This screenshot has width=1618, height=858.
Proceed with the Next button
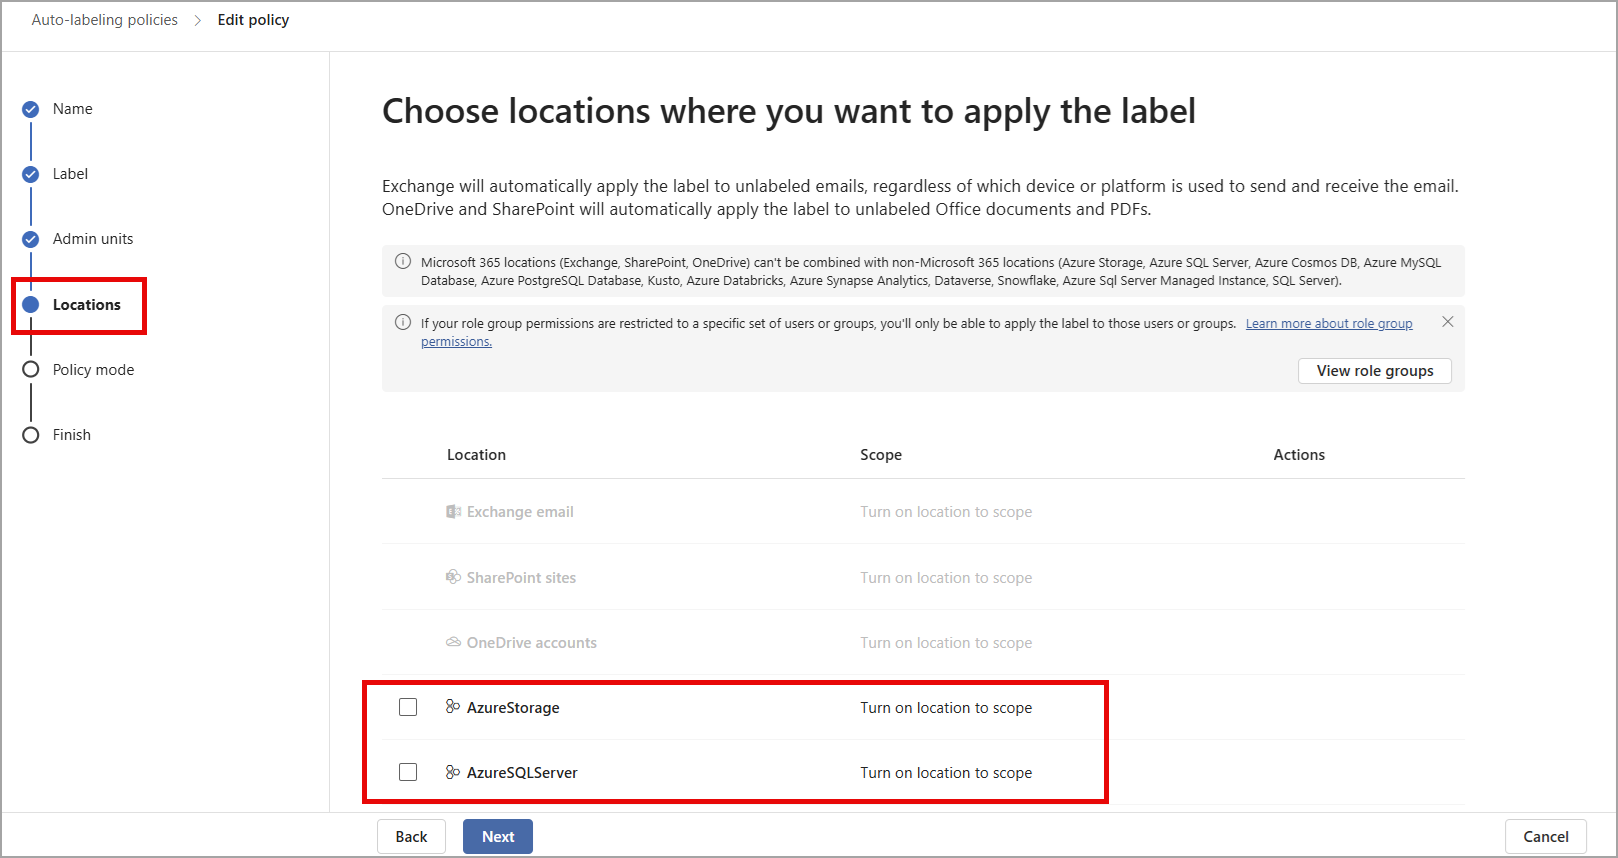point(498,837)
